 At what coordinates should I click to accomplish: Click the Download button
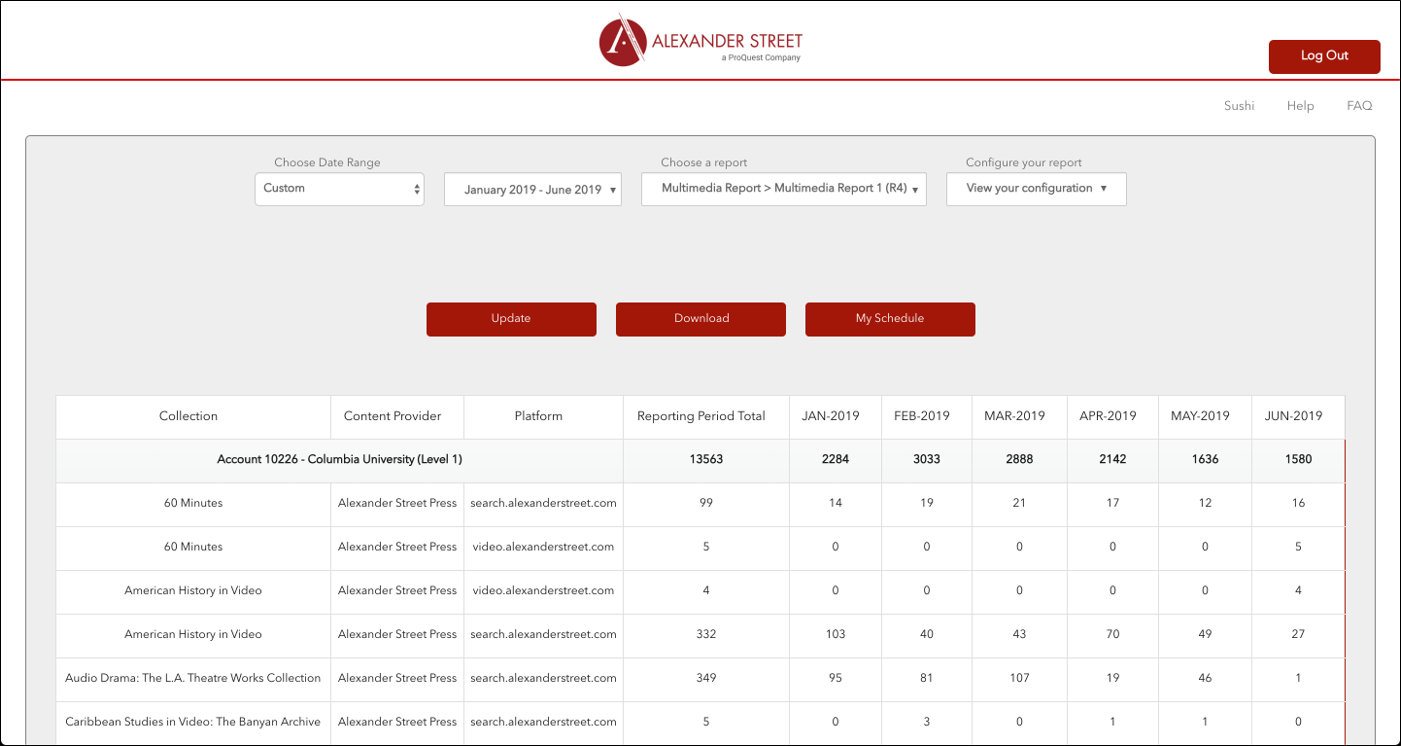(x=701, y=319)
